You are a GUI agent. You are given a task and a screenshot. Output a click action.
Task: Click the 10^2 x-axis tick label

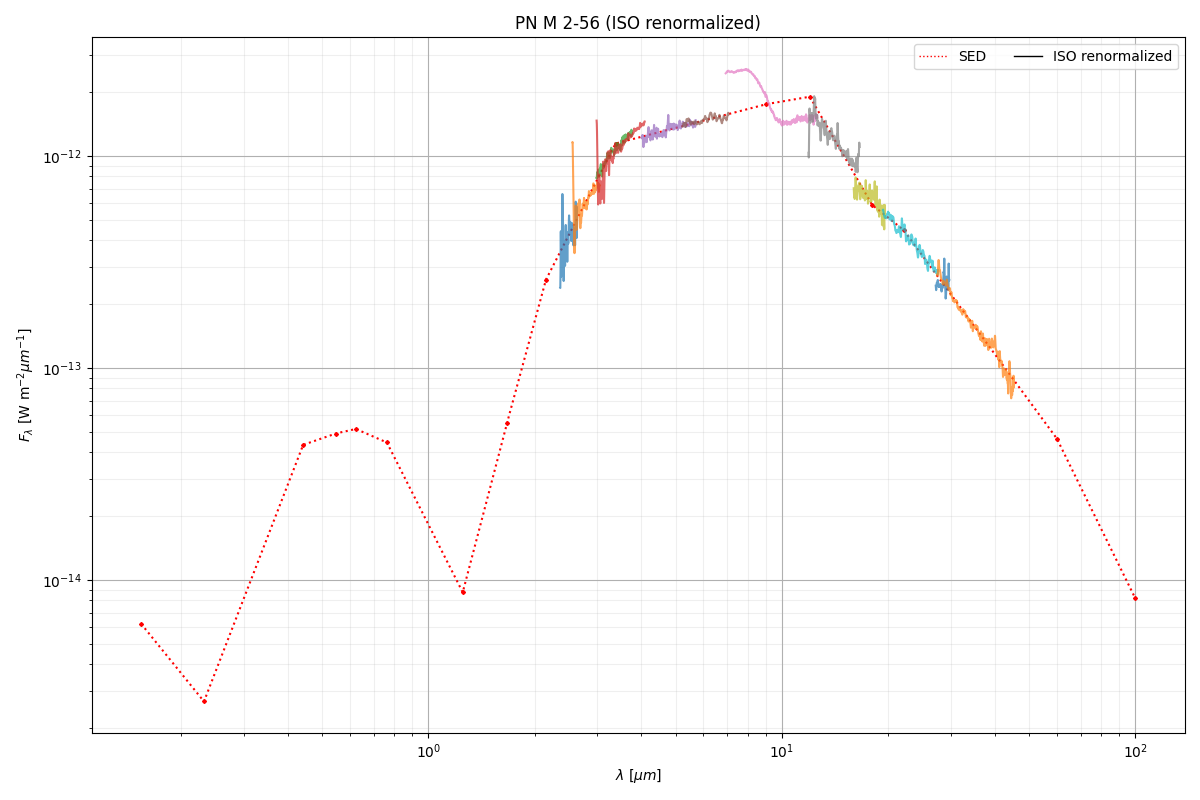click(1135, 752)
